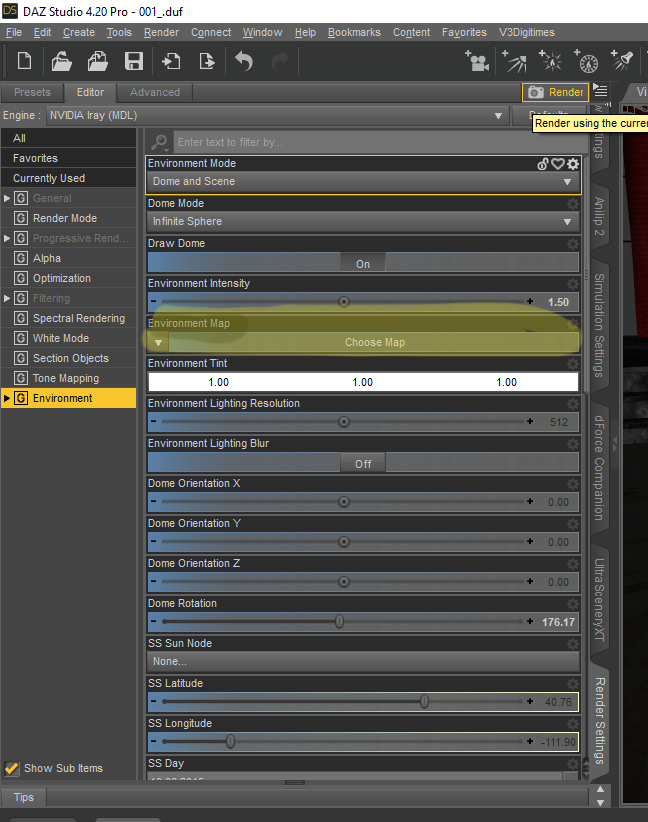Click the Choose Map button
The height and width of the screenshot is (822, 648).
374,342
